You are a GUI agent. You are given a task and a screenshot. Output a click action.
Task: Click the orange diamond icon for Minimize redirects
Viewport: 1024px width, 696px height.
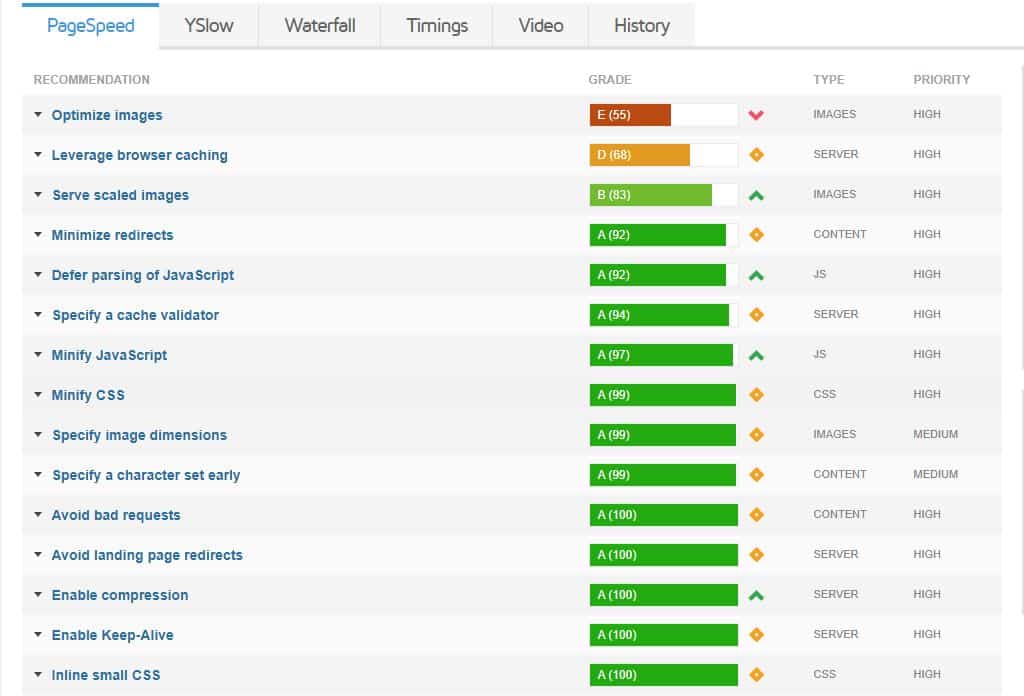(756, 235)
